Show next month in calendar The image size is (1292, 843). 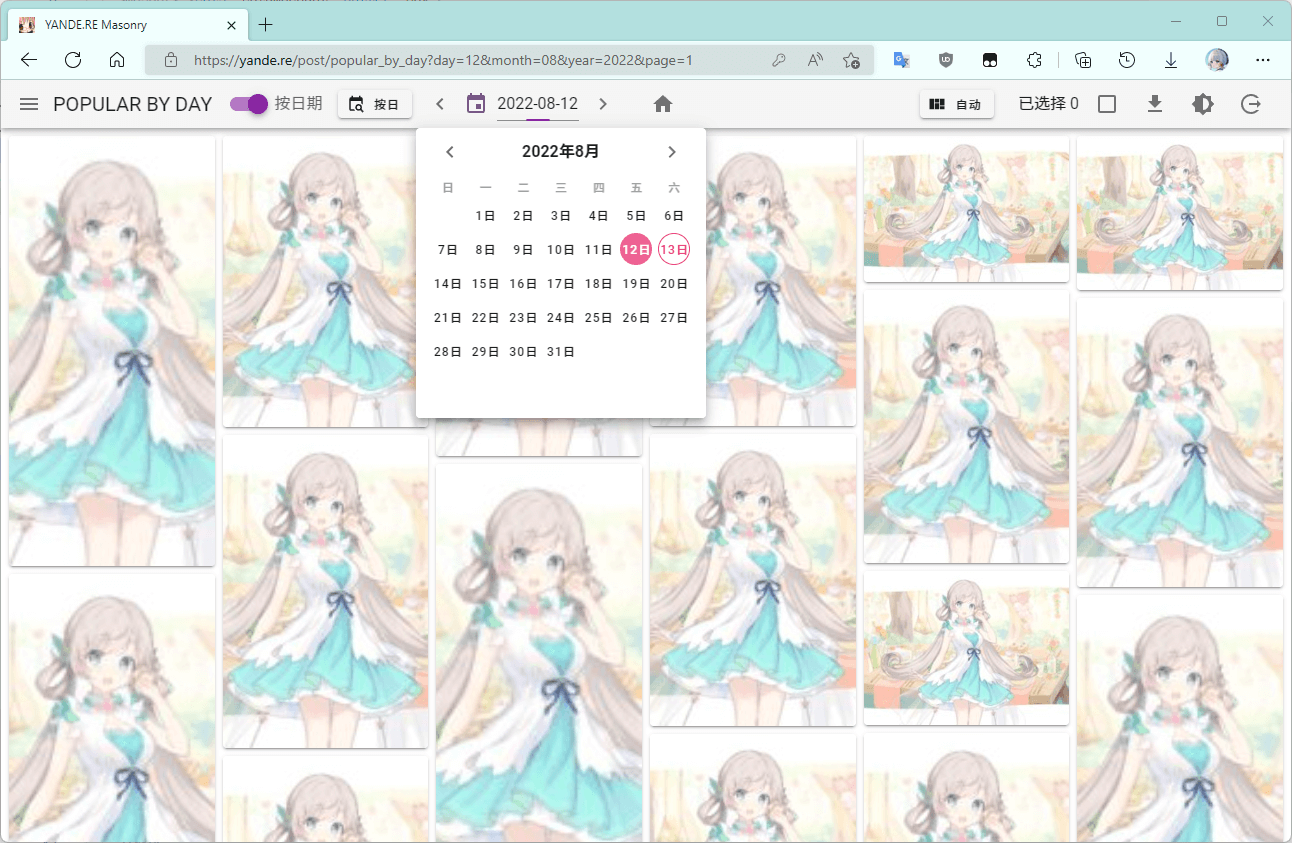pos(672,152)
